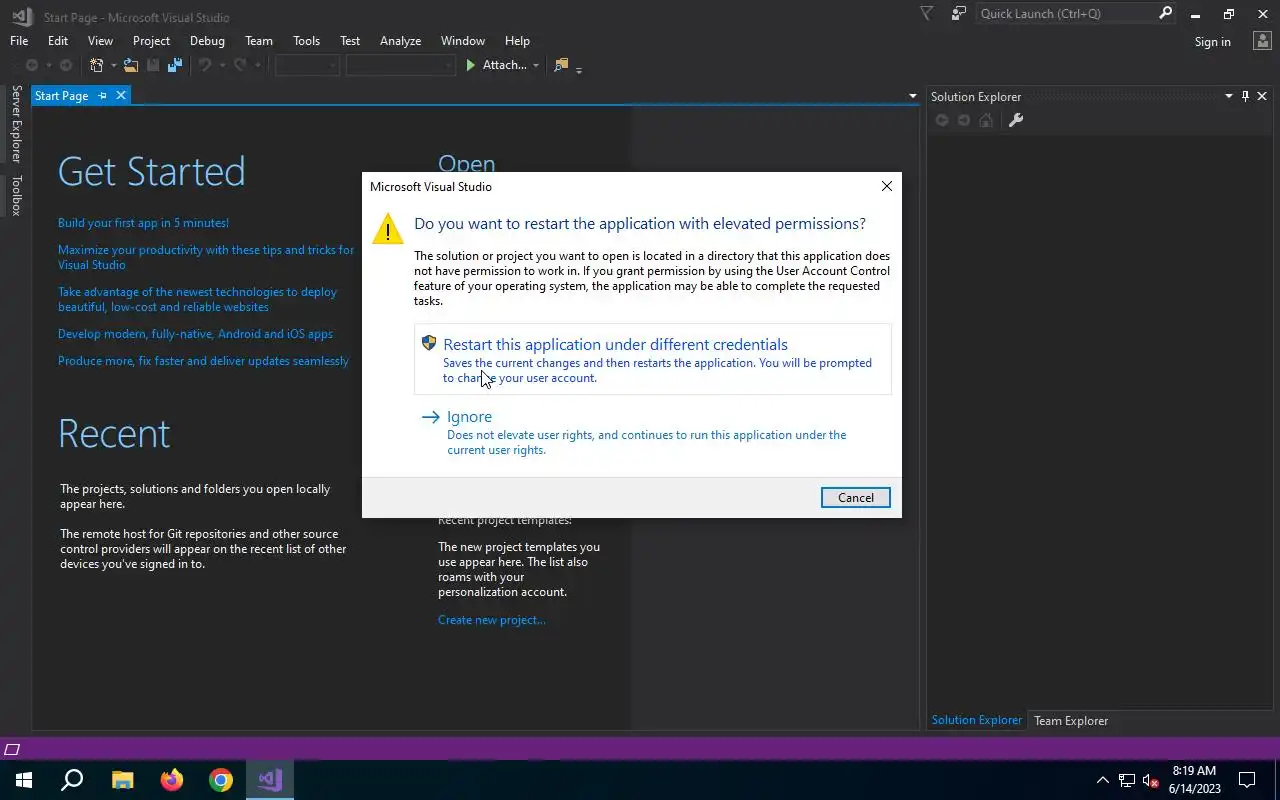Choose the Ignore option in dialog
This screenshot has width=1280, height=800.
tap(652, 432)
